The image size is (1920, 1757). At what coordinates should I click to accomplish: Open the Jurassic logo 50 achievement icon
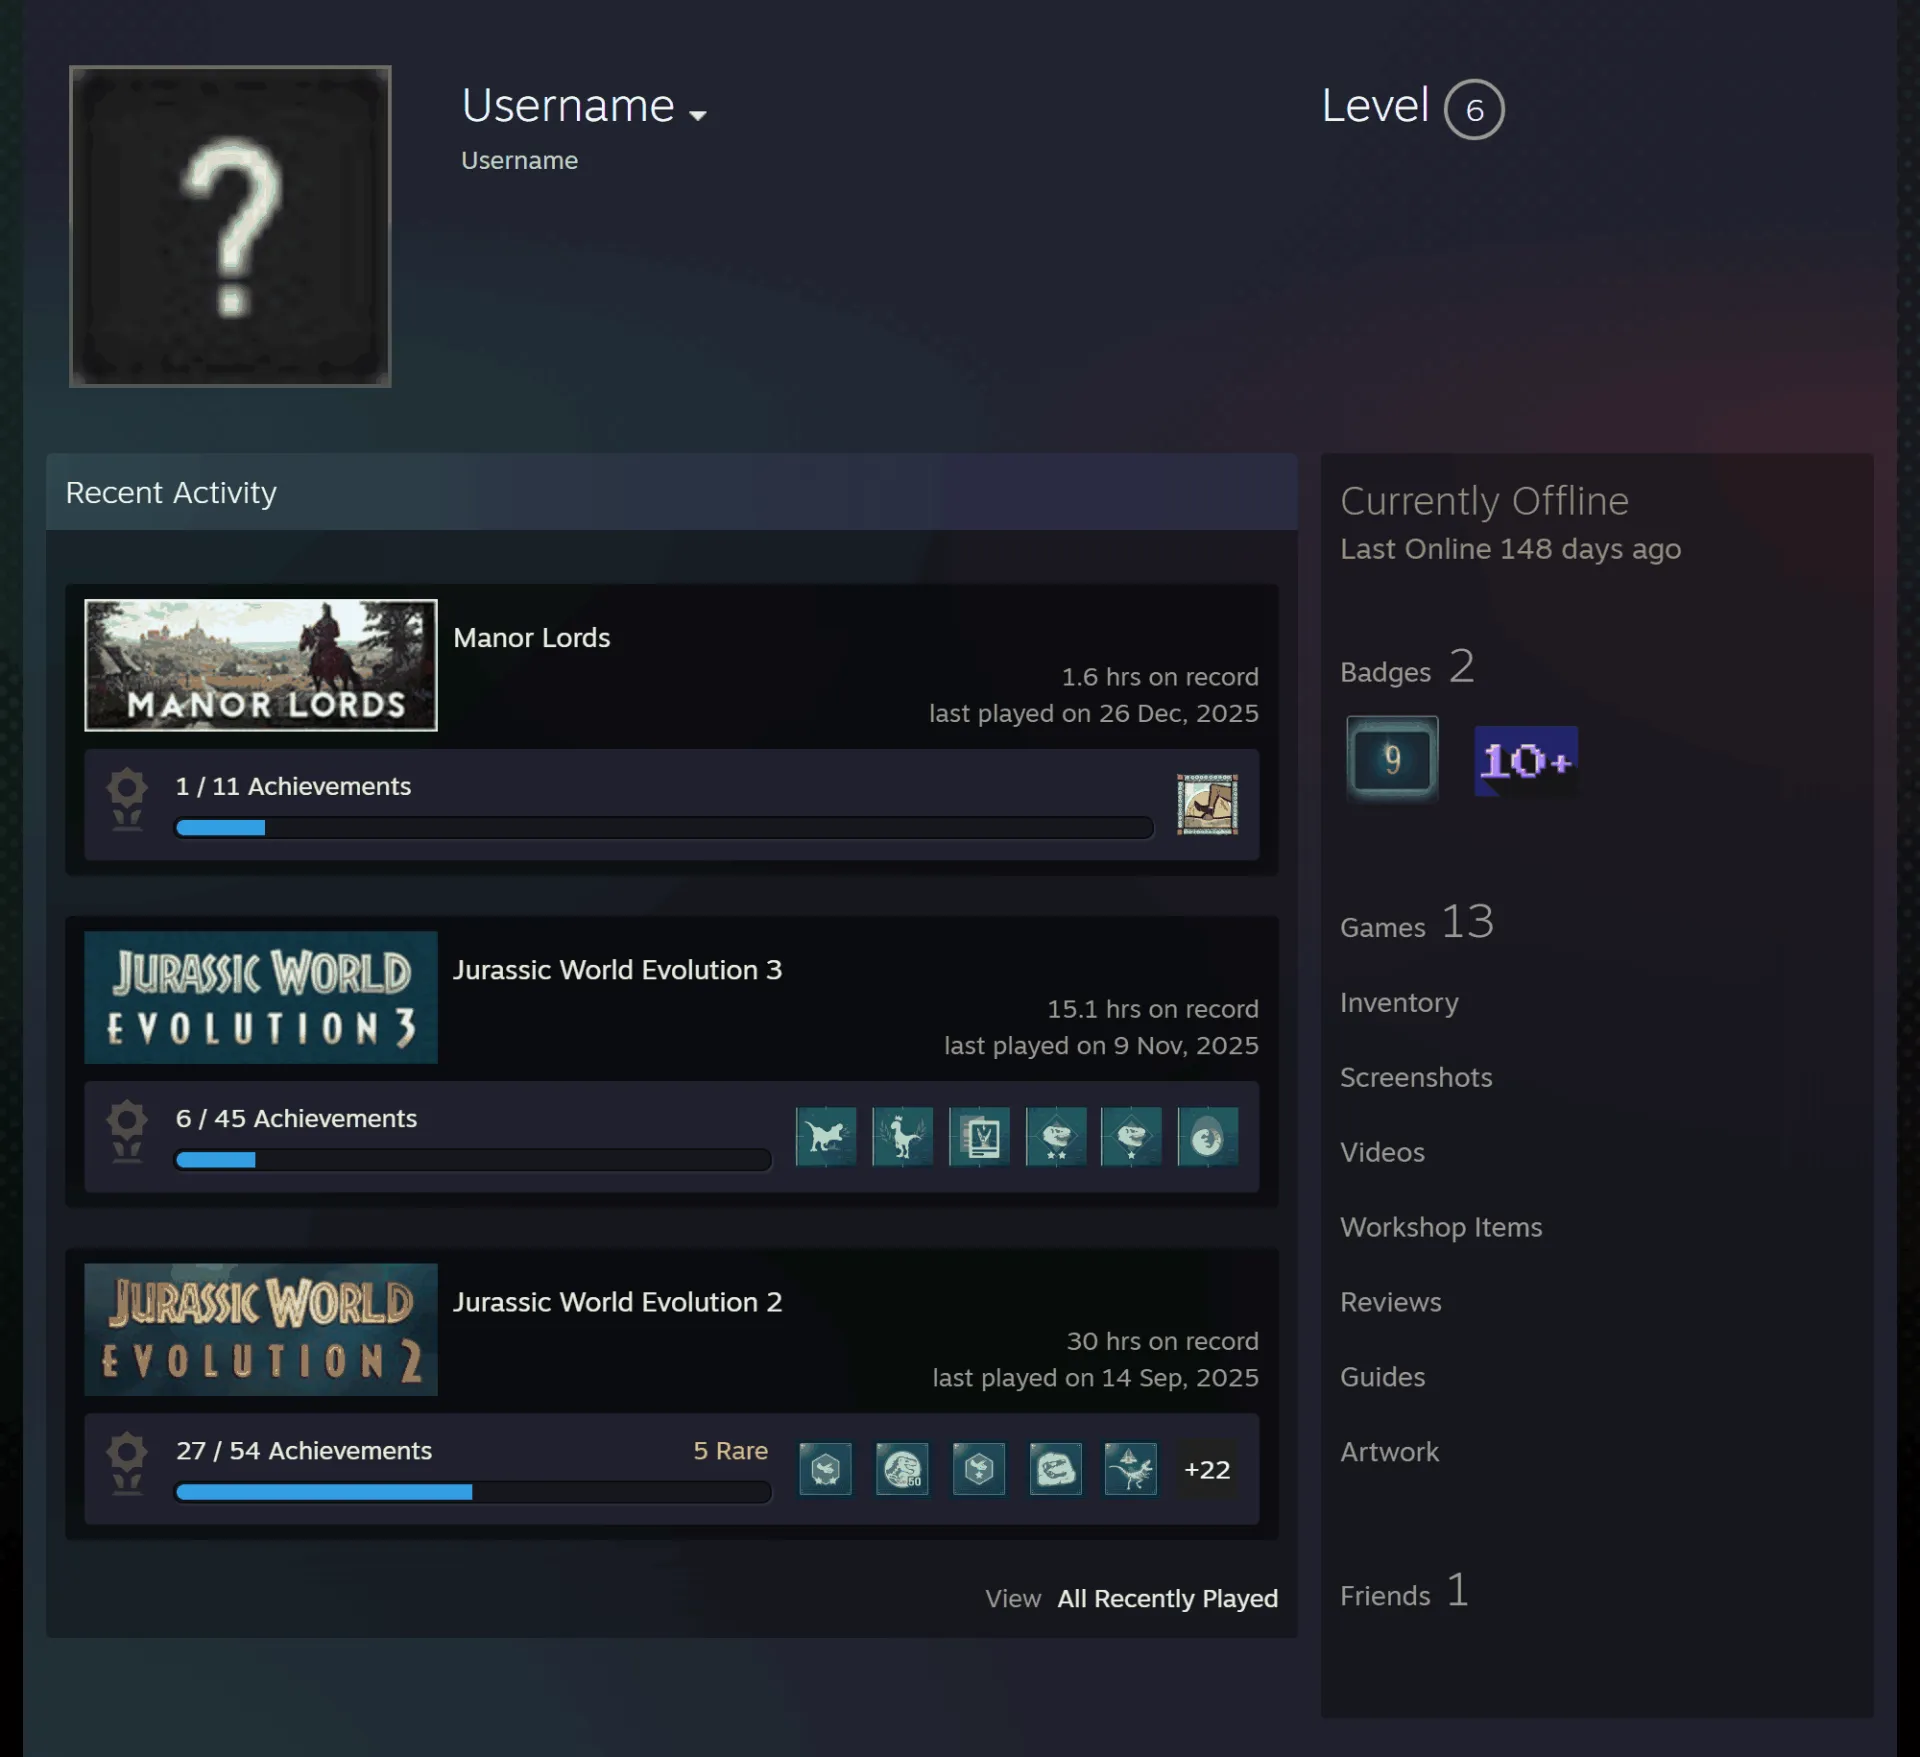(x=902, y=1469)
